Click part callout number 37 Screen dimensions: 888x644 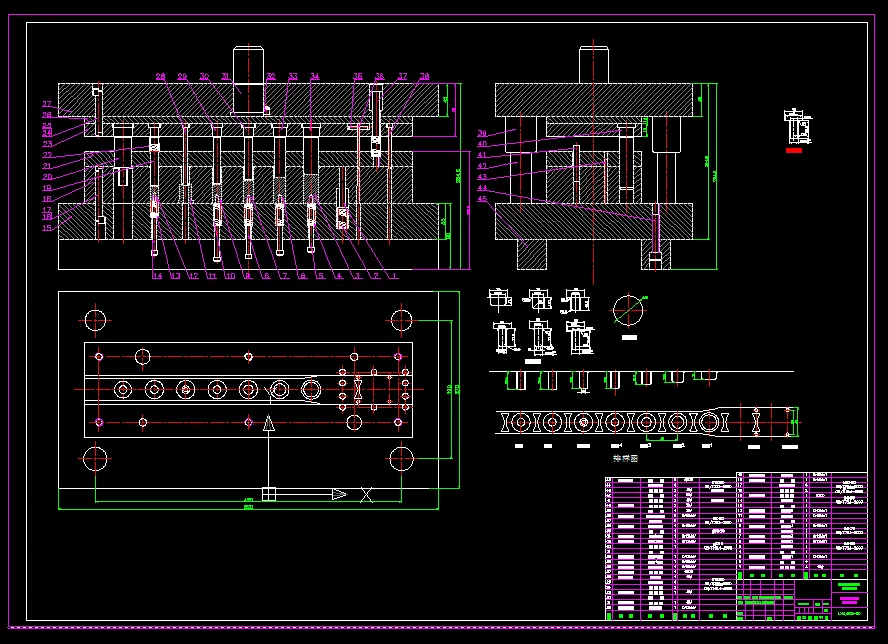click(402, 76)
